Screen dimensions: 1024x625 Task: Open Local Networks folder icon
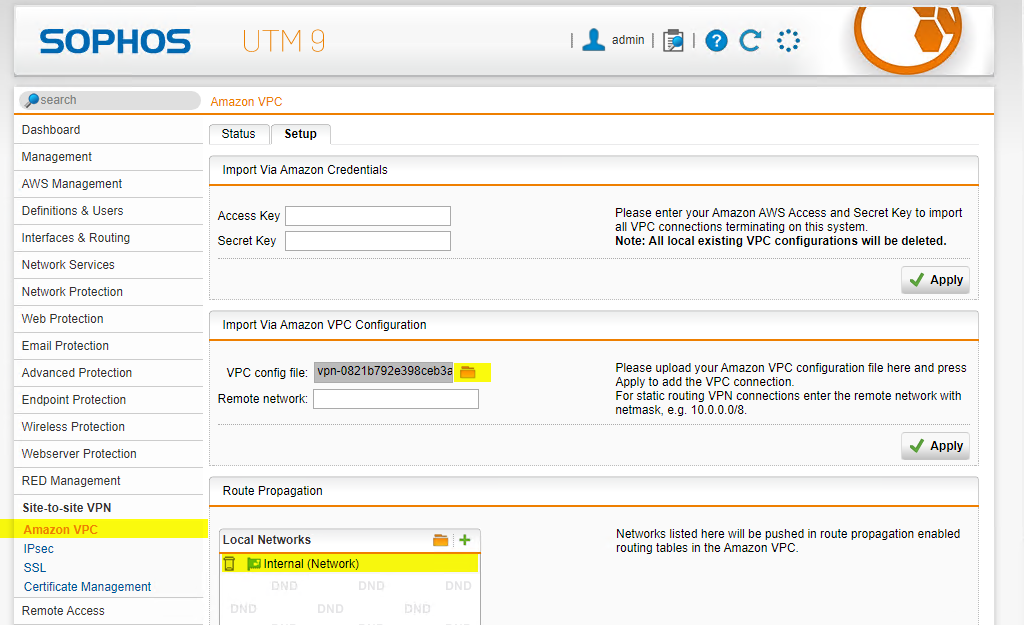tap(441, 540)
